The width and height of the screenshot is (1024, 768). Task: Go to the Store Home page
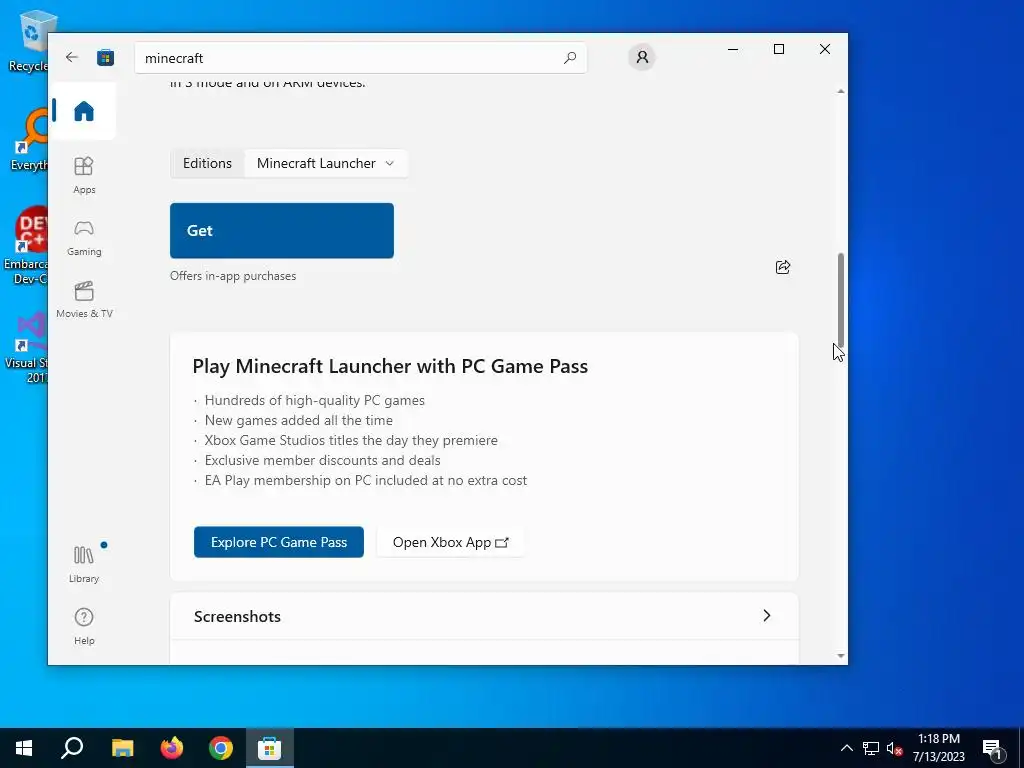point(84,111)
